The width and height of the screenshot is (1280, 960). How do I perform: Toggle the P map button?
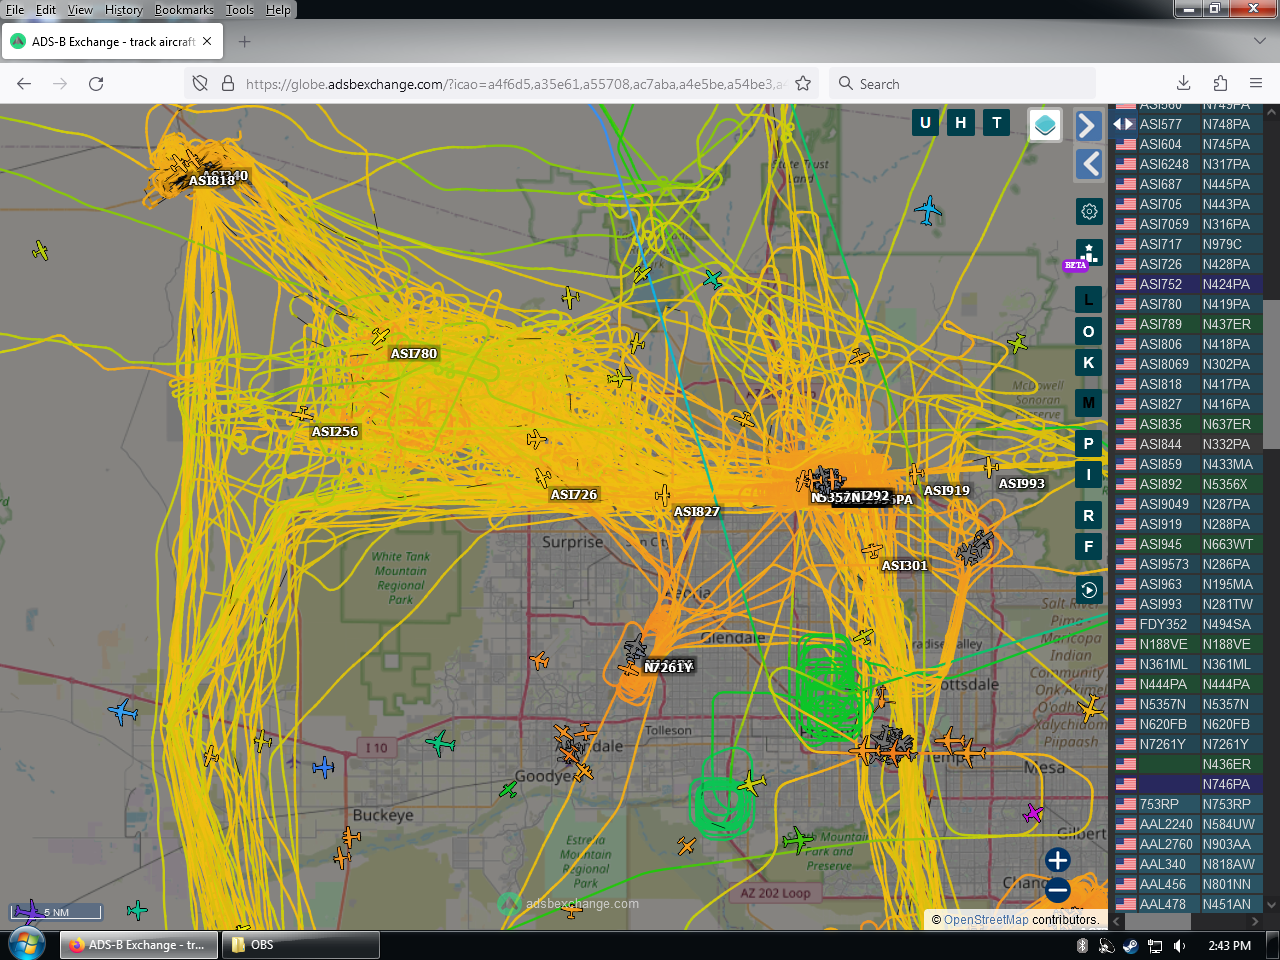coord(1089,444)
